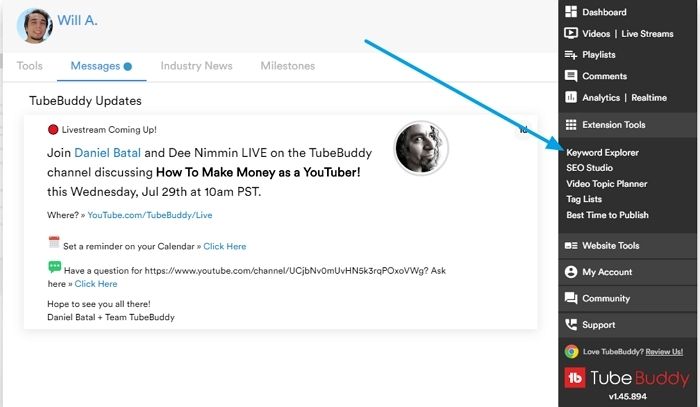Click the blue unread dot on Messages
The height and width of the screenshot is (407, 700).
click(x=128, y=66)
